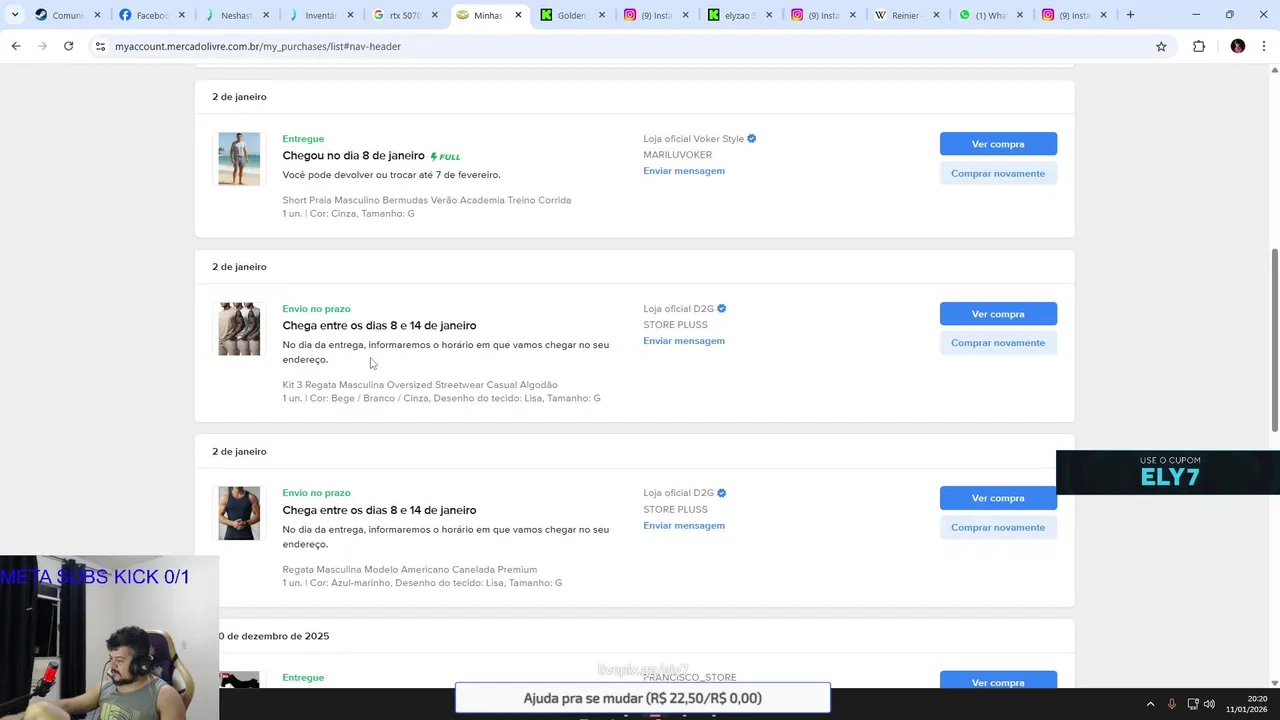Click scrollbar down arrow
Image resolution: width=1280 pixels, height=720 pixels.
click(1274, 683)
